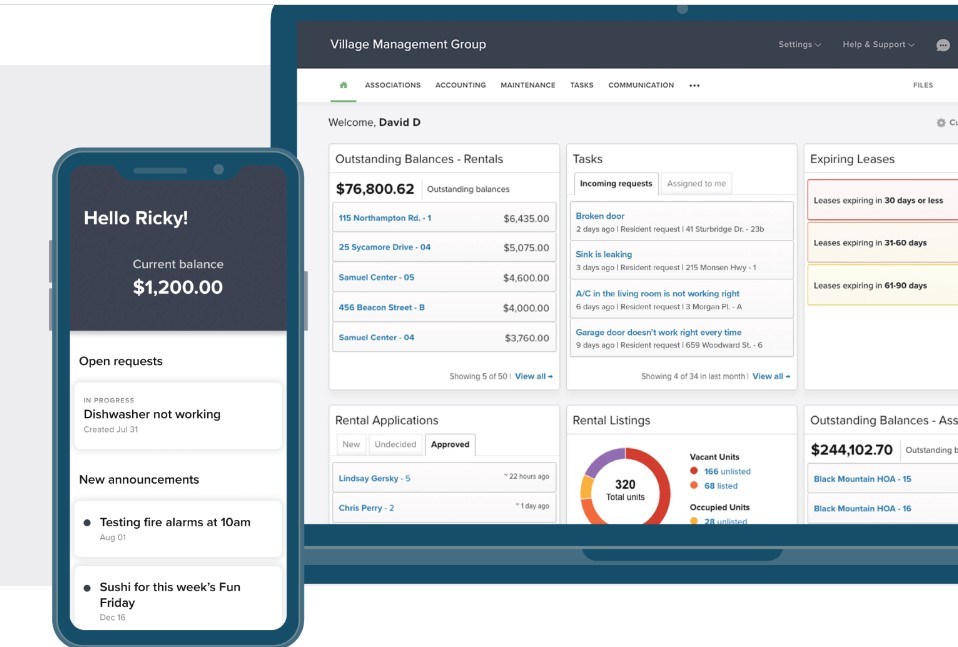
Task: Expand leases expiring in 30 days or less
Action: click(x=878, y=200)
